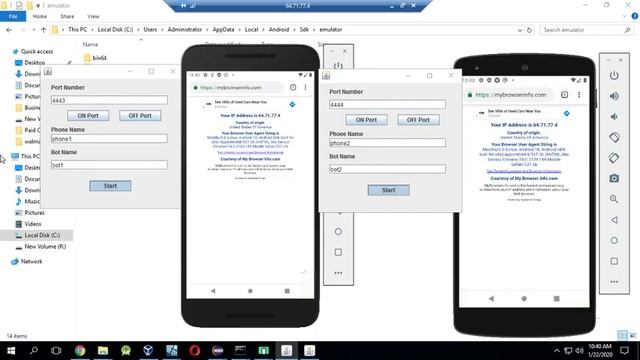Image resolution: width=640 pixels, height=360 pixels.
Task: Click Sdk in Explorer address path
Action: point(304,29)
